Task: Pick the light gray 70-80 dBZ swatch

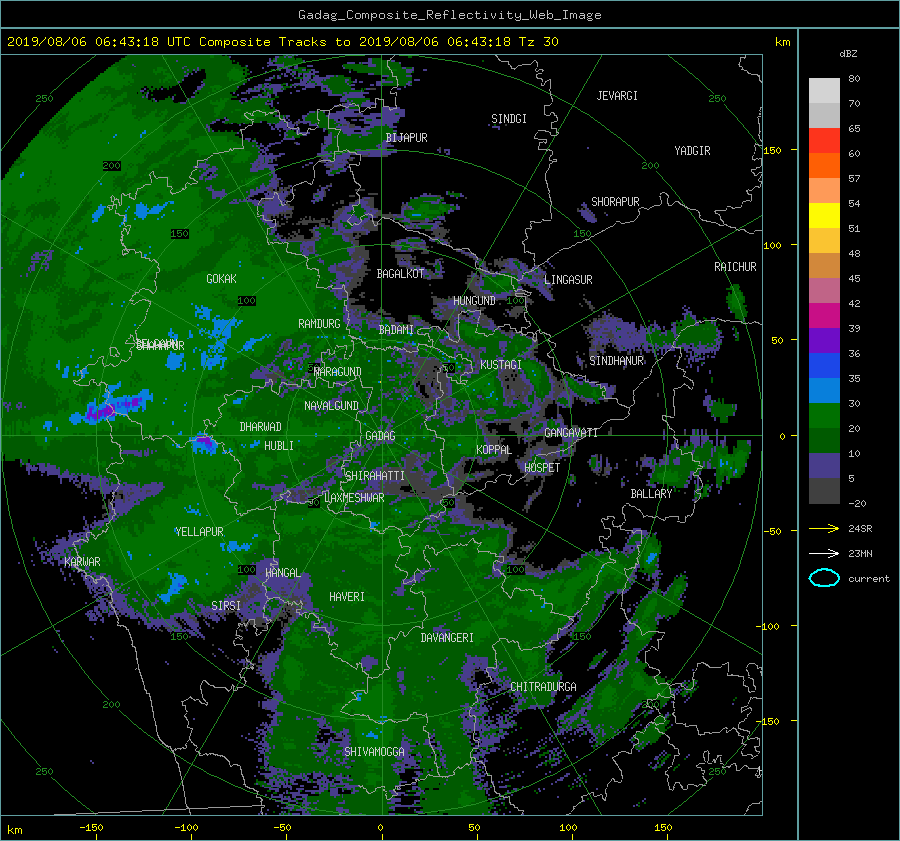Action: [824, 91]
